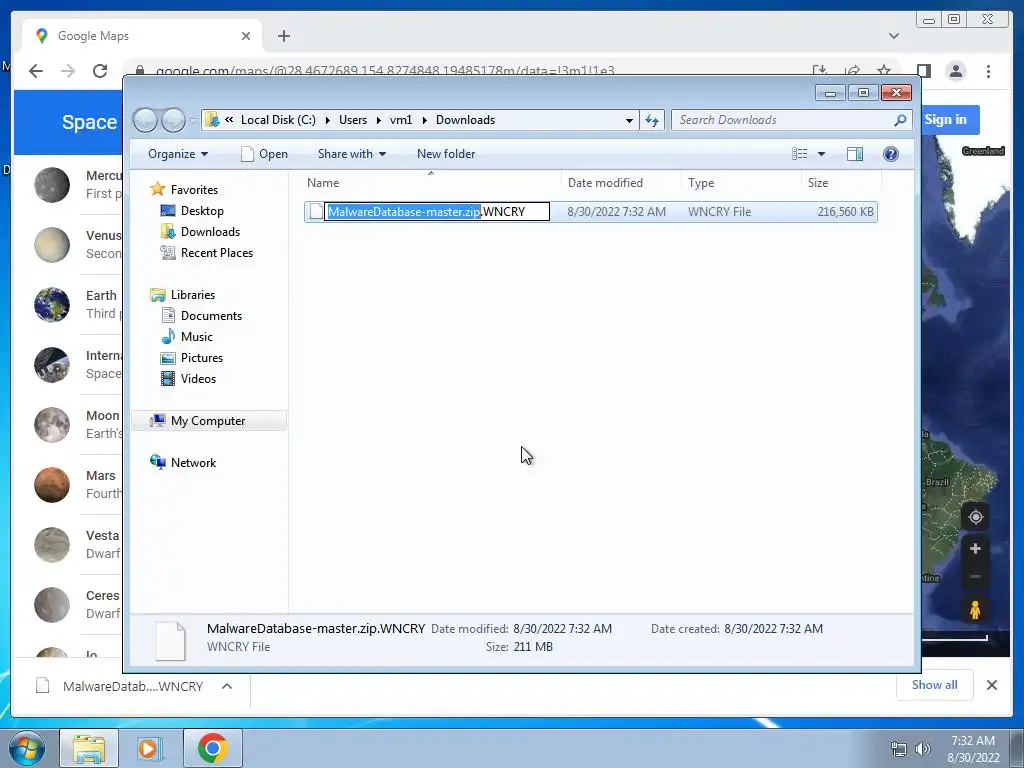
Task: Sort by Date modified column
Action: (x=620, y=183)
